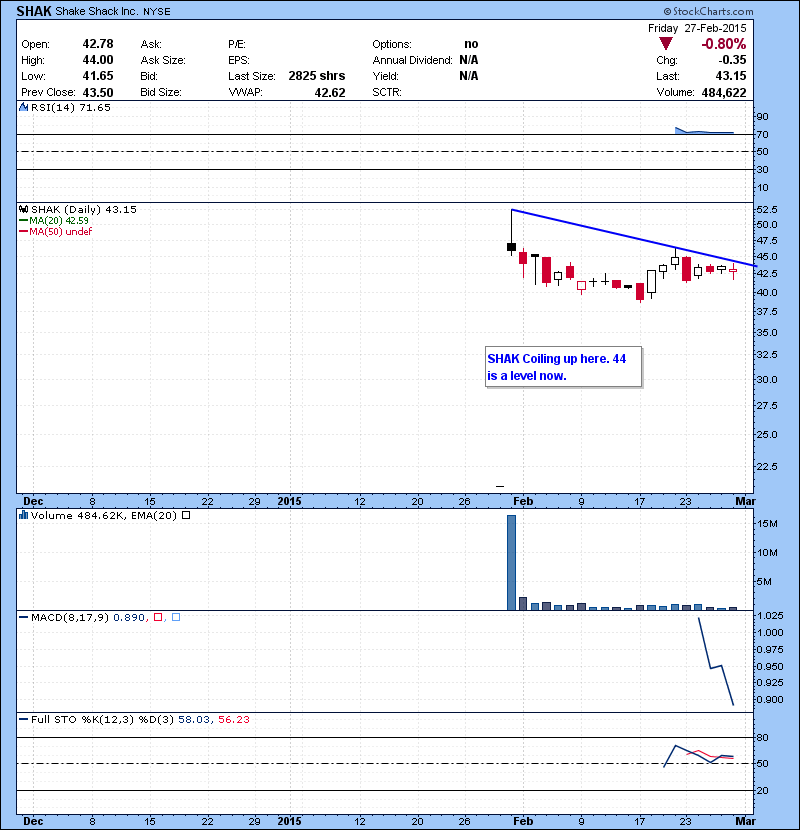Click the blue MACD legend square

[x=176, y=617]
